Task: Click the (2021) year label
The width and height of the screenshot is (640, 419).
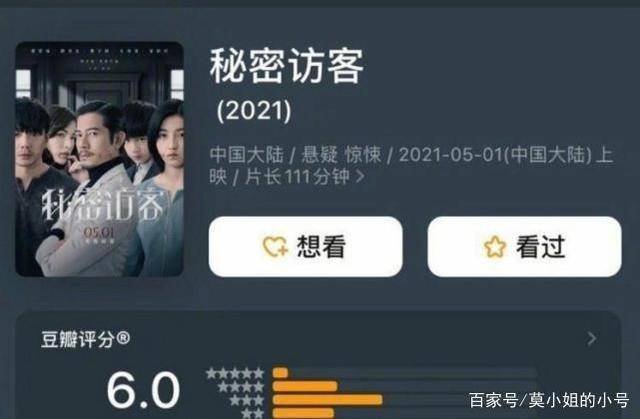Action: 254,110
